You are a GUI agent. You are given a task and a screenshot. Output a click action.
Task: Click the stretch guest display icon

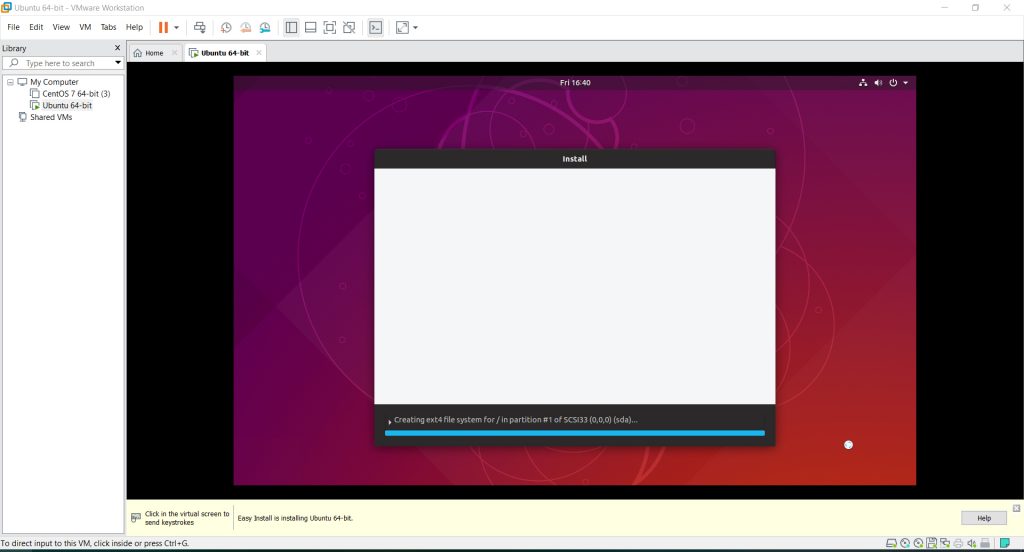[x=402, y=27]
